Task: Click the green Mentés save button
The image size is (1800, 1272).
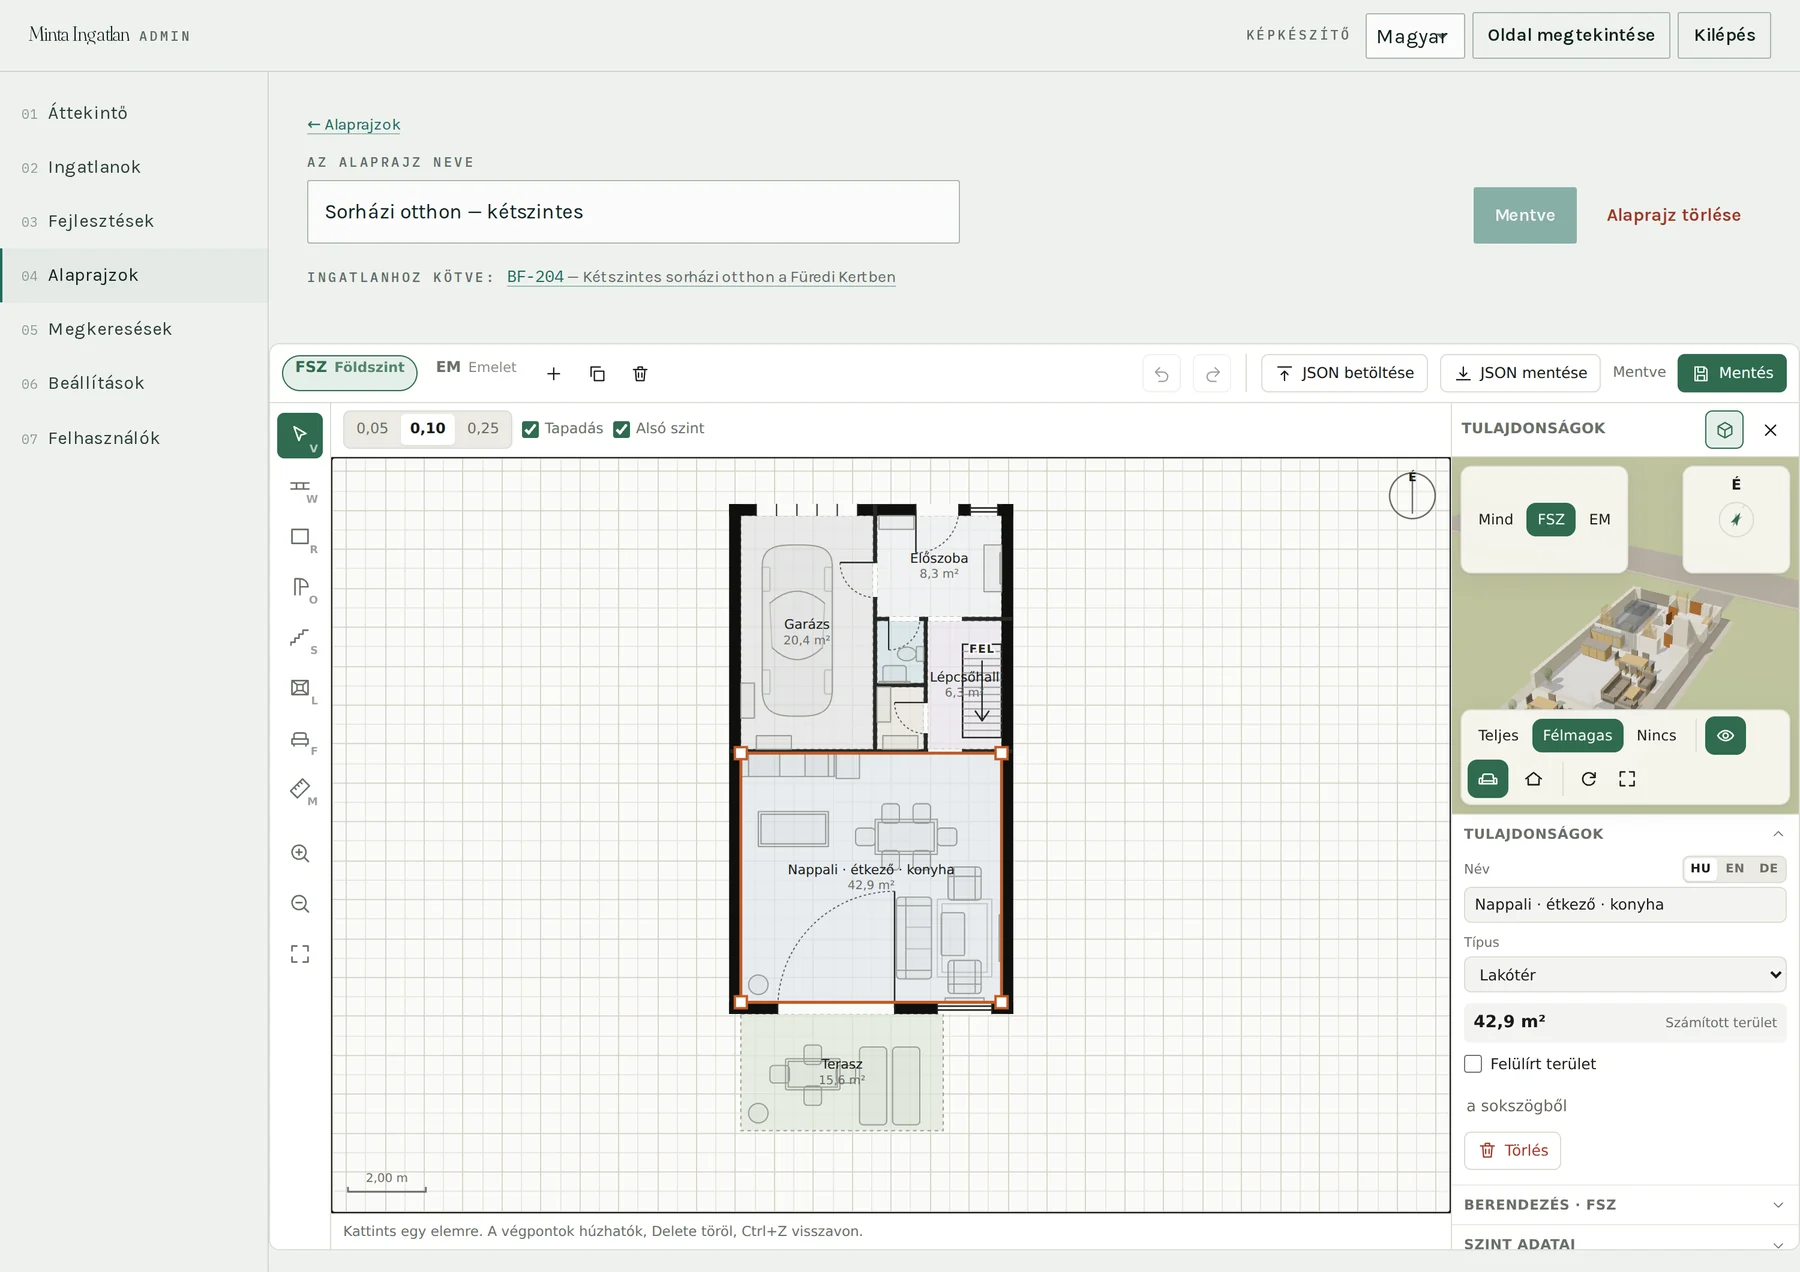Action: [1732, 373]
